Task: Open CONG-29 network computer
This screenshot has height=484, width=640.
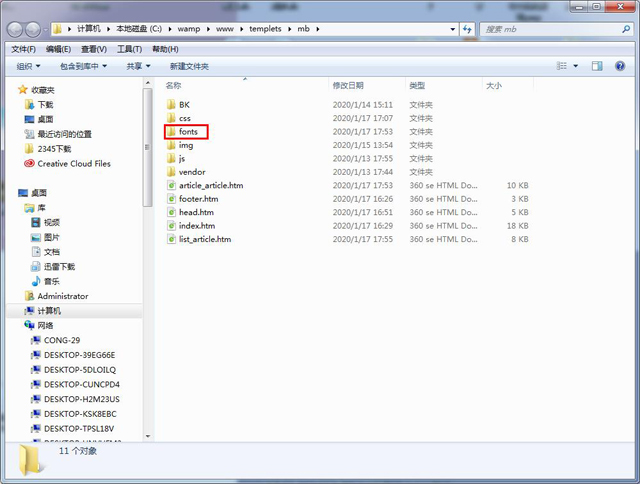Action: tap(56, 340)
